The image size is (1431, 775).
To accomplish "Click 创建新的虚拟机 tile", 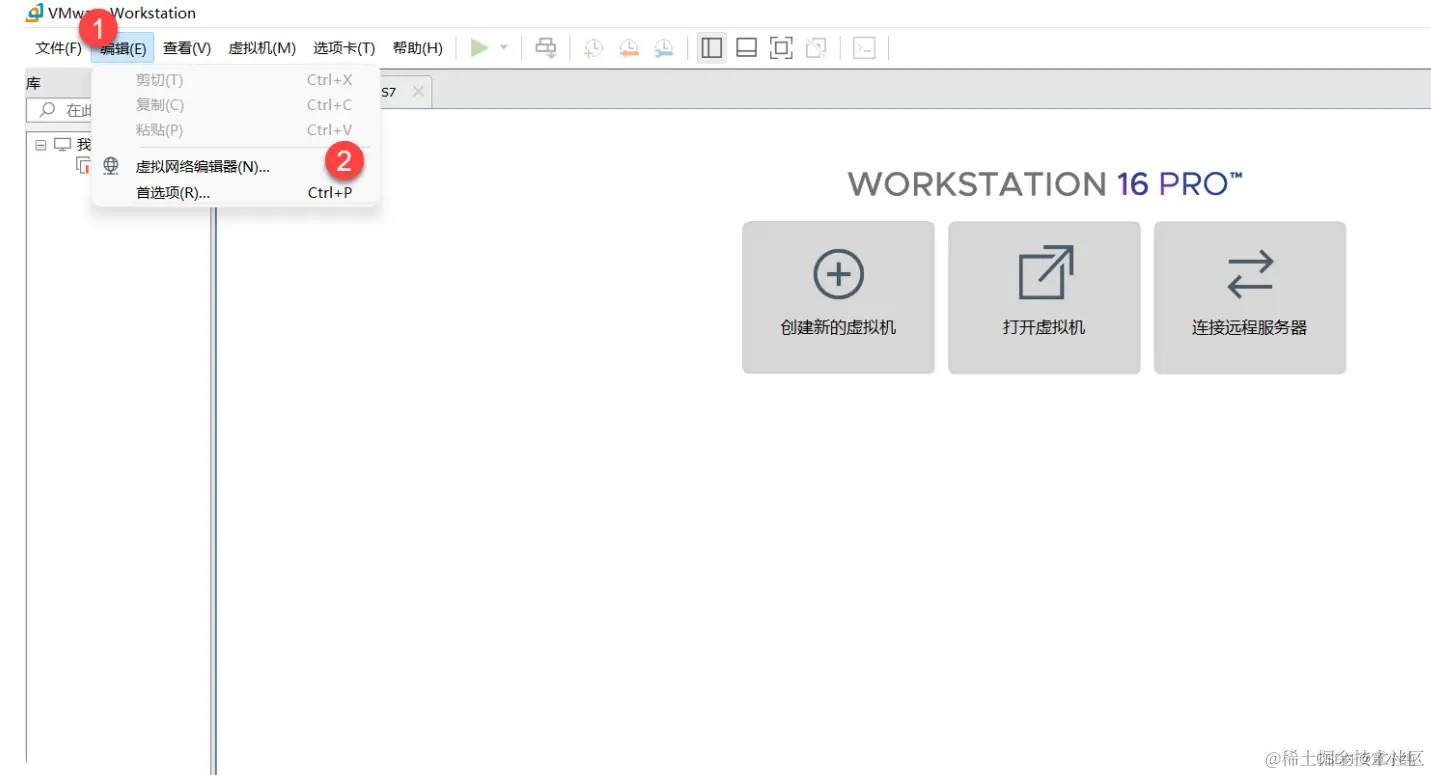I will tap(838, 298).
